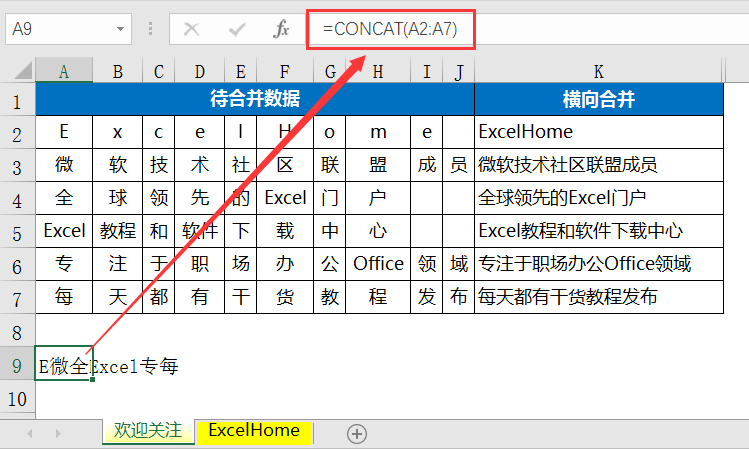Click cell A2 containing letter E
Screen dimensions: 749x449
click(x=64, y=132)
